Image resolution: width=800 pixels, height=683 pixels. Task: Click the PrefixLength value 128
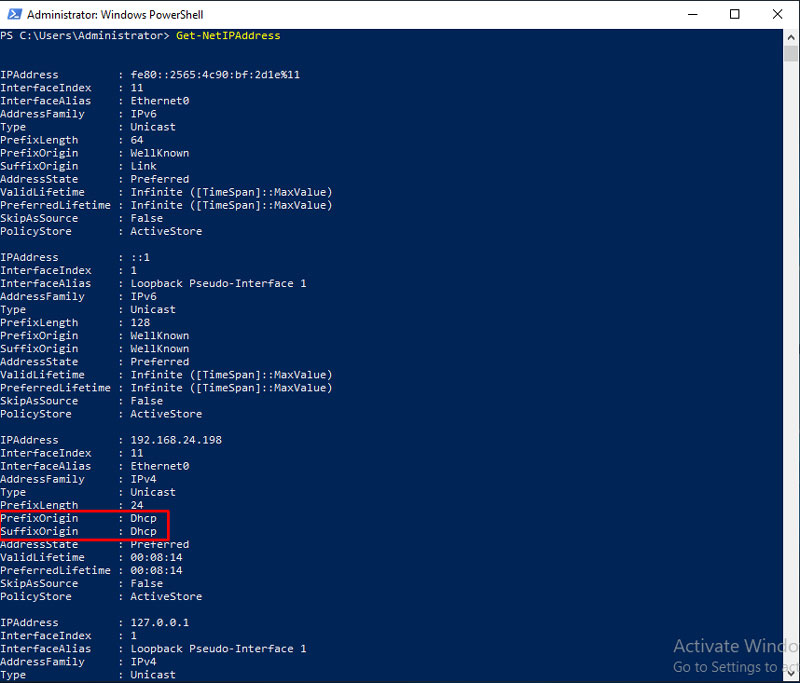click(x=140, y=323)
